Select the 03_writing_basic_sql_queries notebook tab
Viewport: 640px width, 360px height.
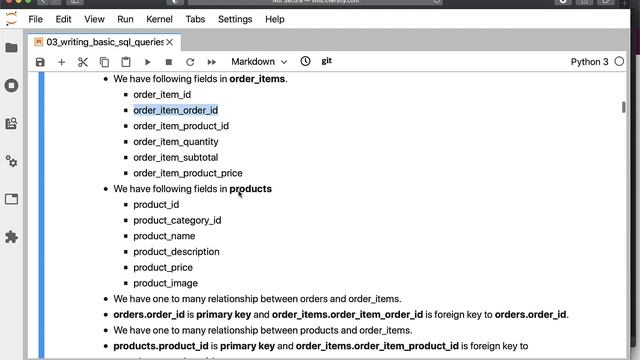point(104,42)
